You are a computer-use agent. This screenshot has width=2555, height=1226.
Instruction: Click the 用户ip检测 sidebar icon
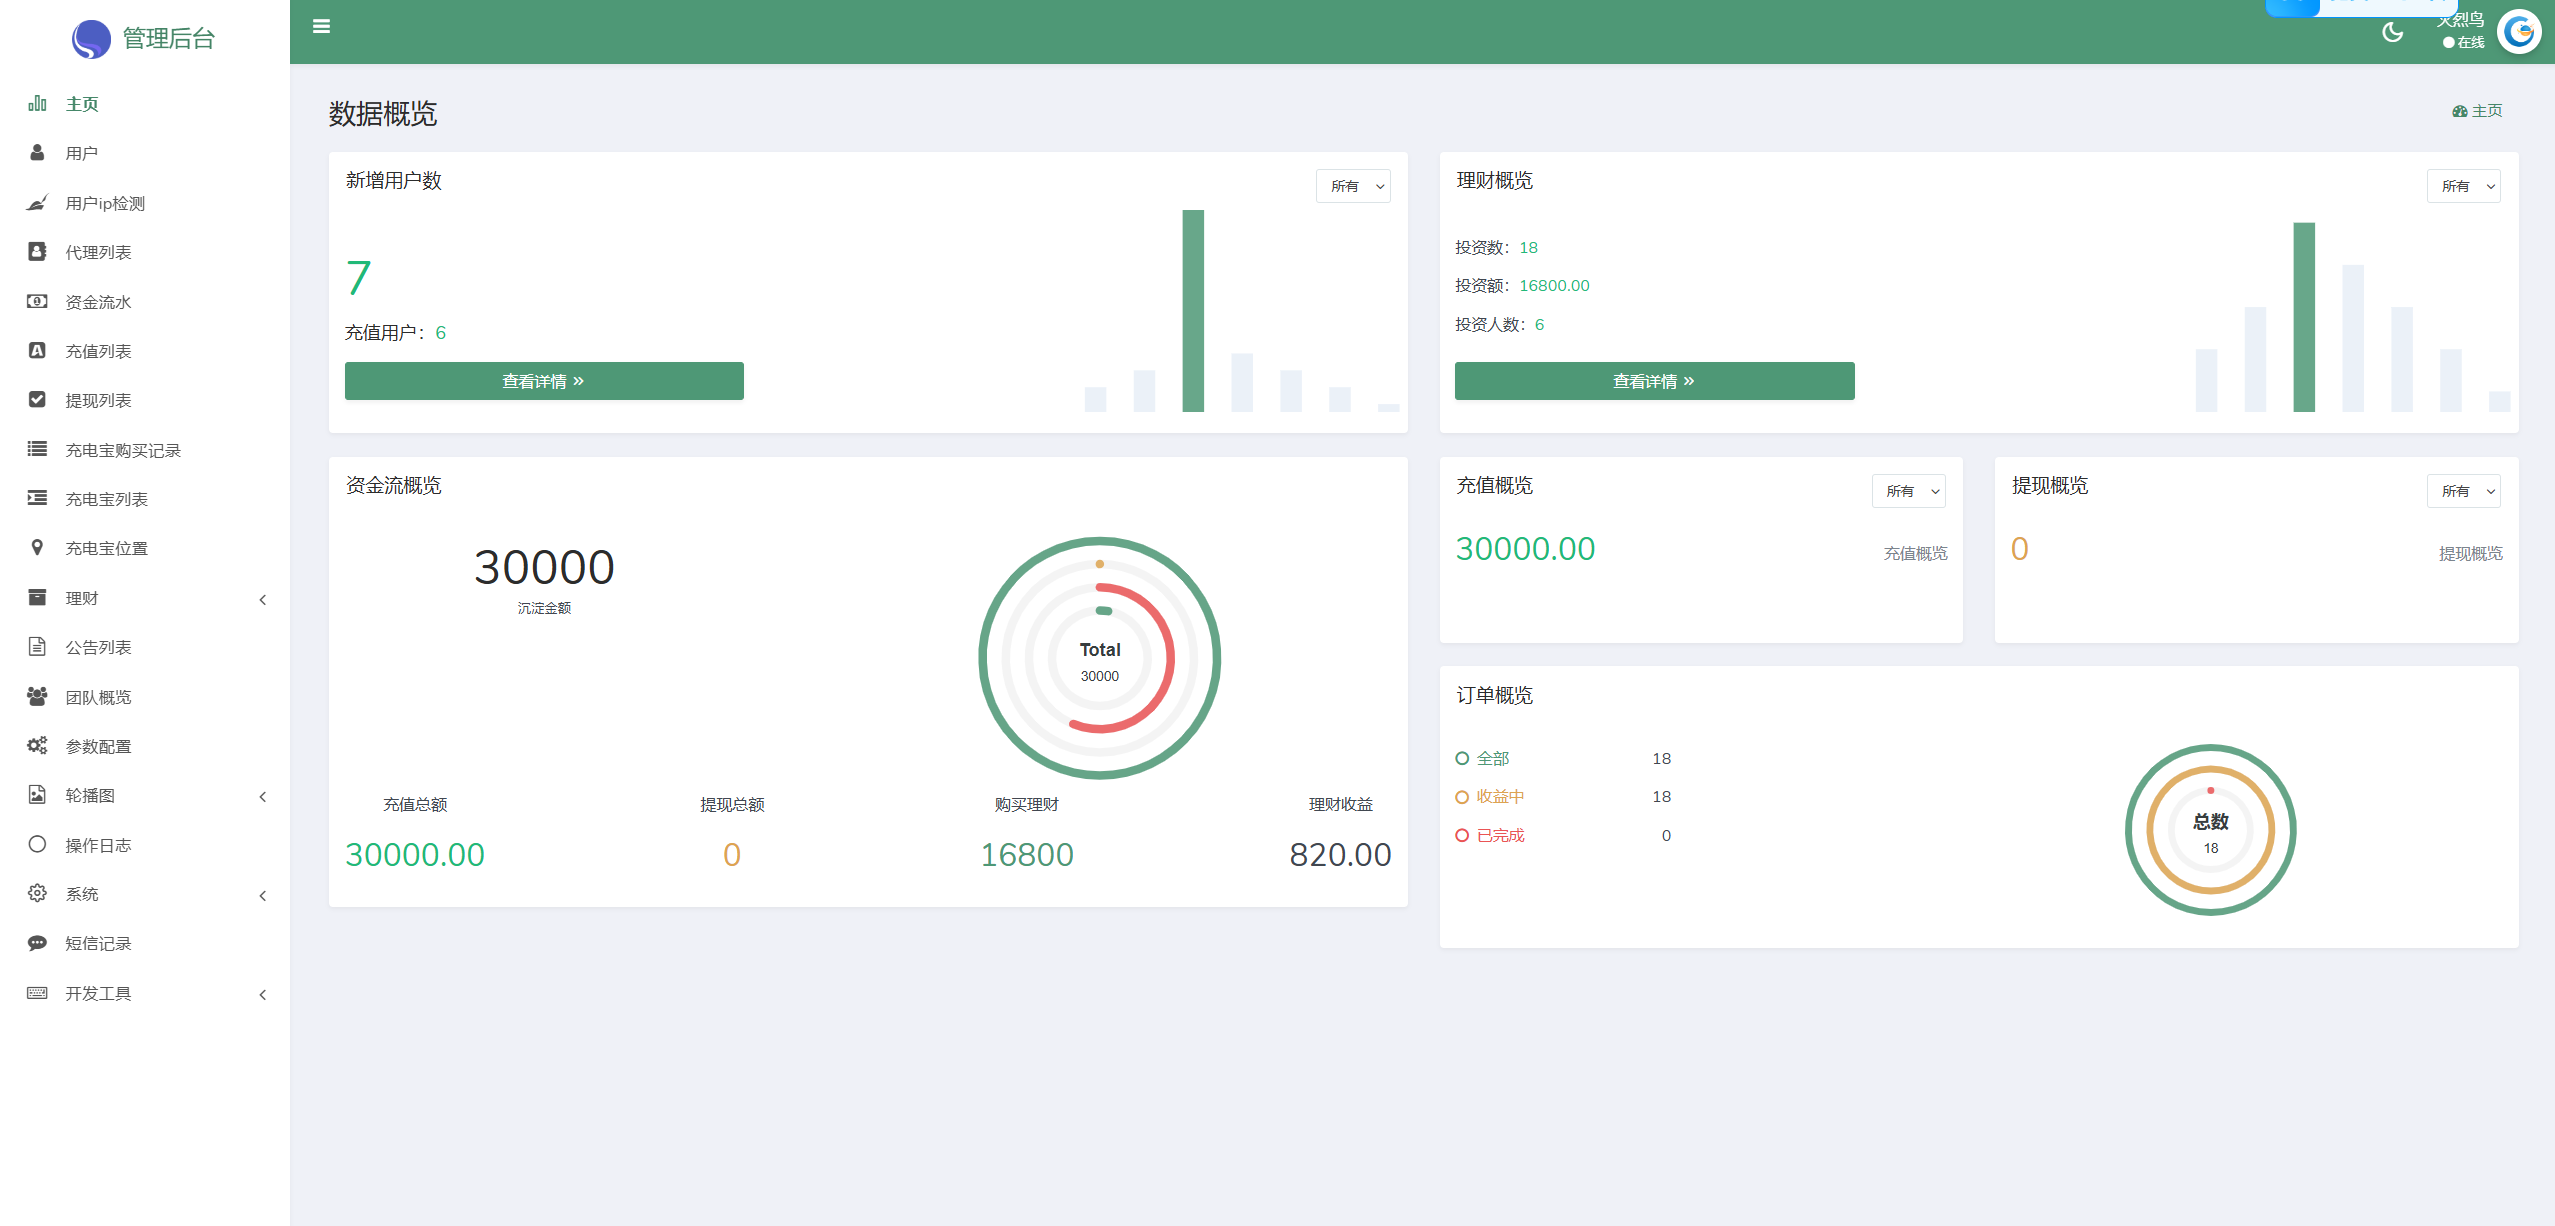click(x=37, y=203)
